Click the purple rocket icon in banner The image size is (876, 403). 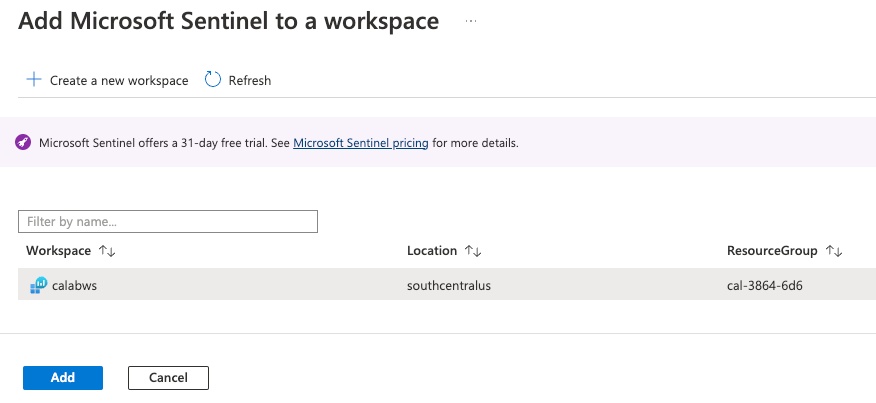coord(23,143)
